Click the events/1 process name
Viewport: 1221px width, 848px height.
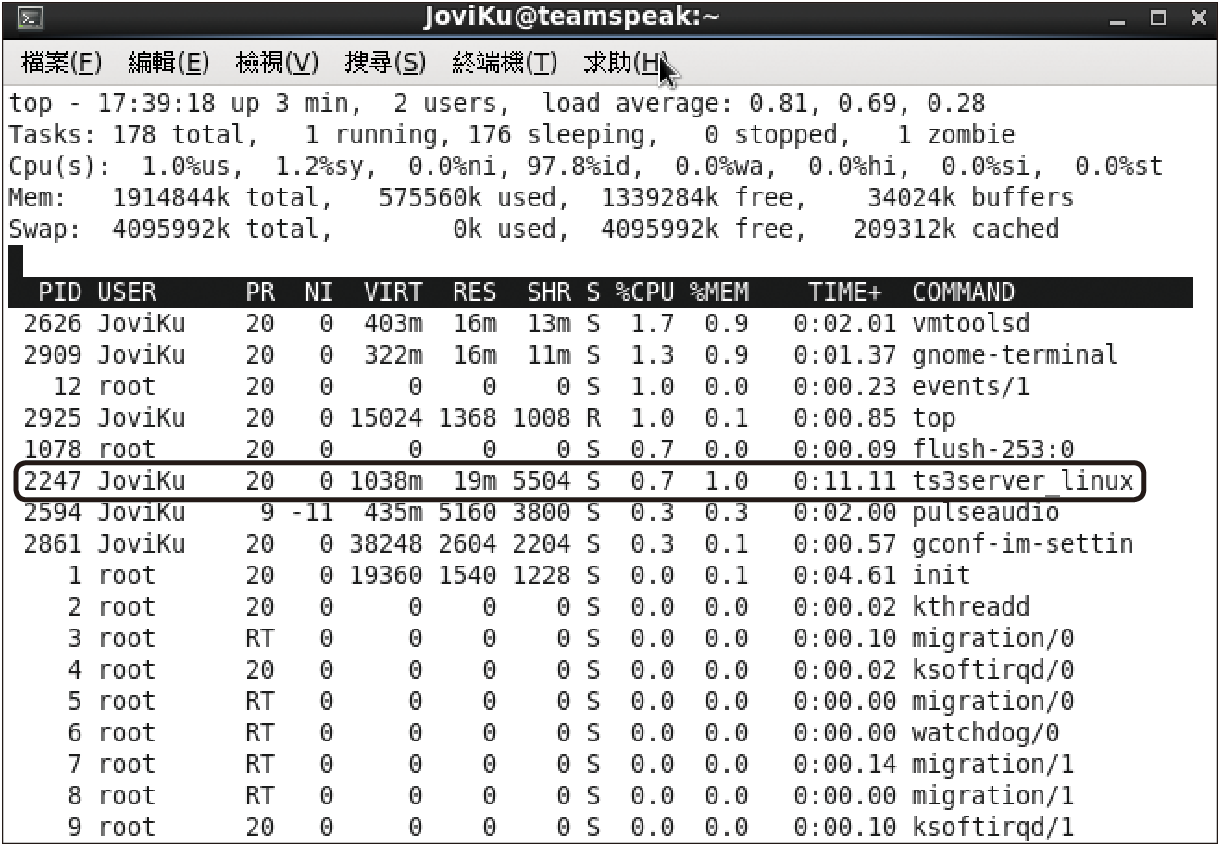tap(971, 387)
